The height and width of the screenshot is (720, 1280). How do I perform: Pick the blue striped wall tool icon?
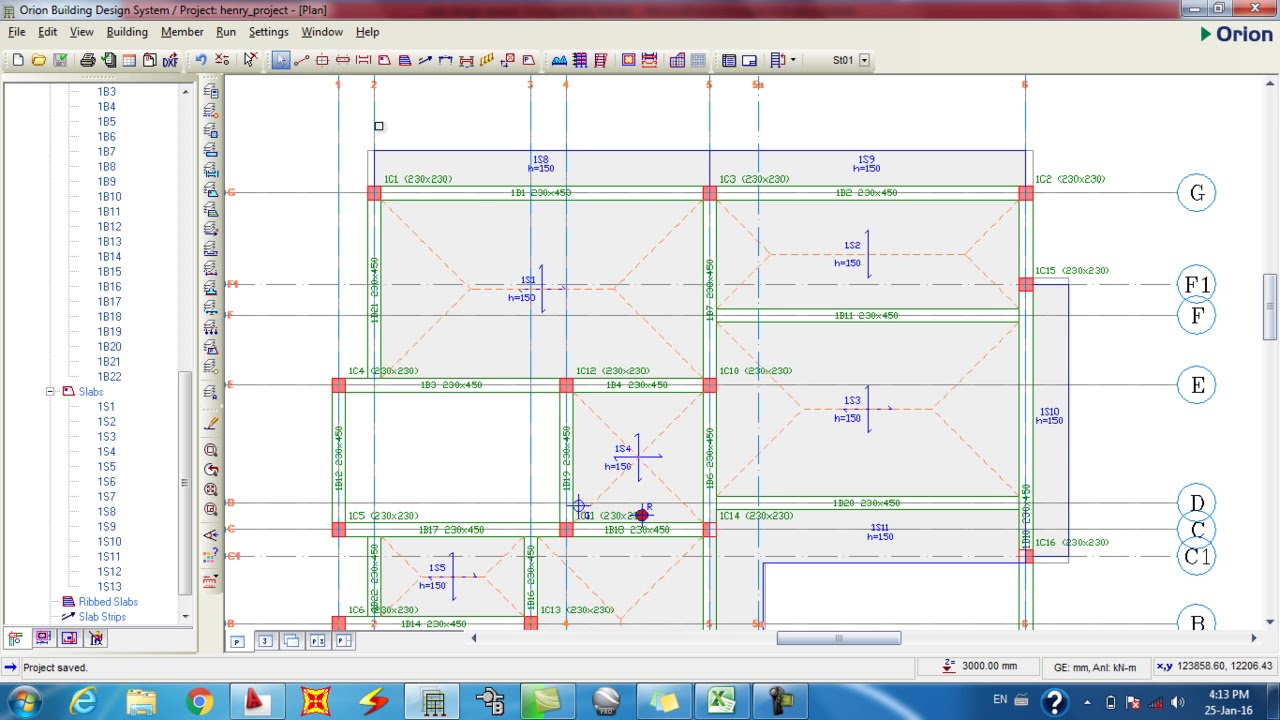coord(405,60)
